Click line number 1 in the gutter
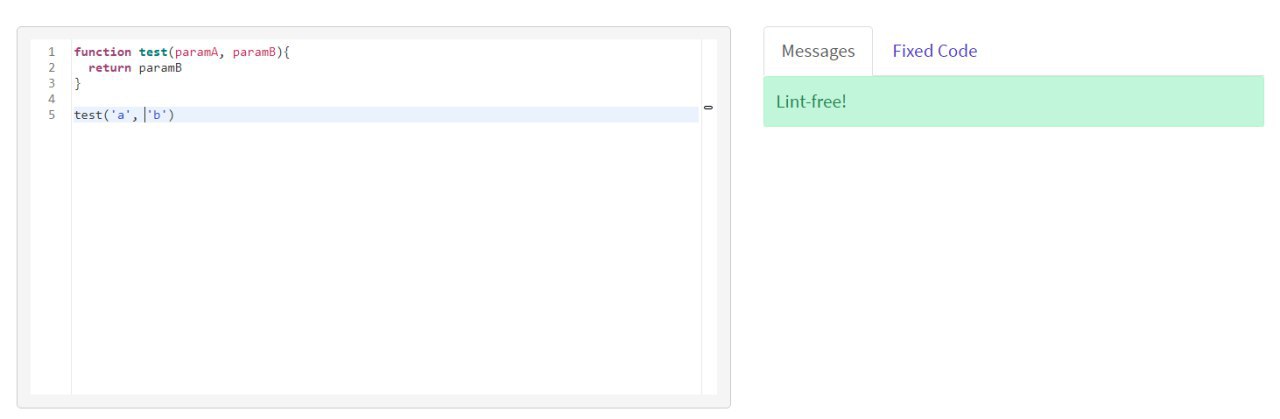This screenshot has height=419, width=1280. click(51, 52)
